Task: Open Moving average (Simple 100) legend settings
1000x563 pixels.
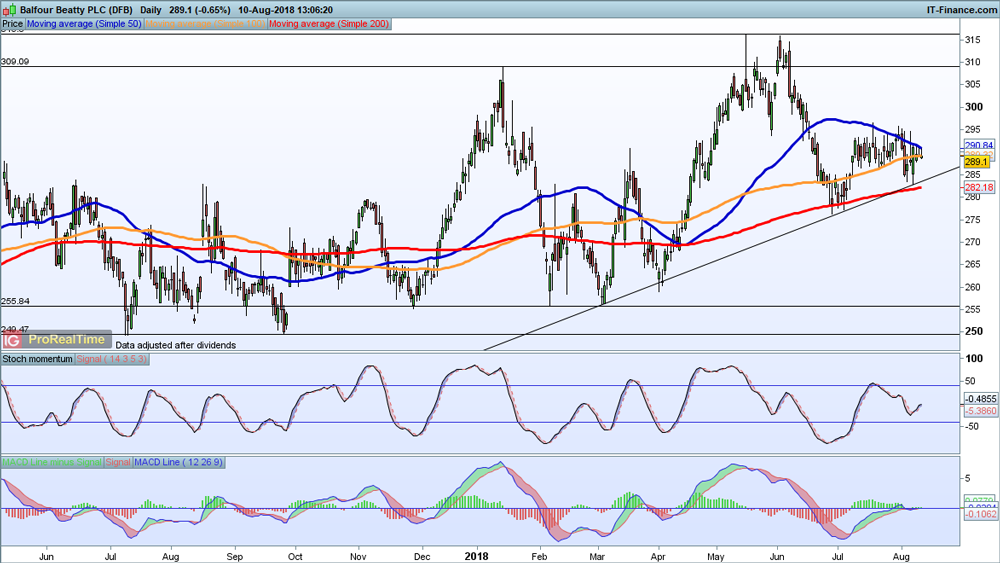Action: point(205,24)
